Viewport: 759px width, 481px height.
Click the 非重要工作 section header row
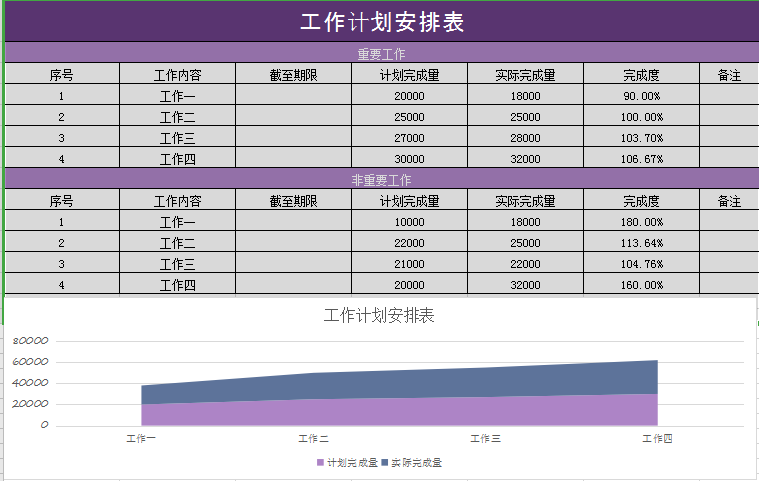(x=381, y=180)
